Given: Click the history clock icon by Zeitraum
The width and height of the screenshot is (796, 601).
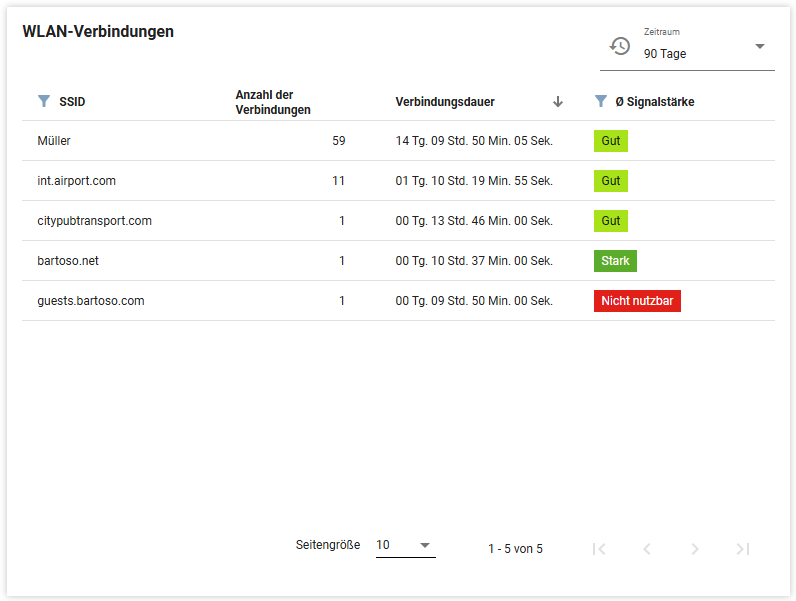Looking at the screenshot, I should (x=620, y=46).
